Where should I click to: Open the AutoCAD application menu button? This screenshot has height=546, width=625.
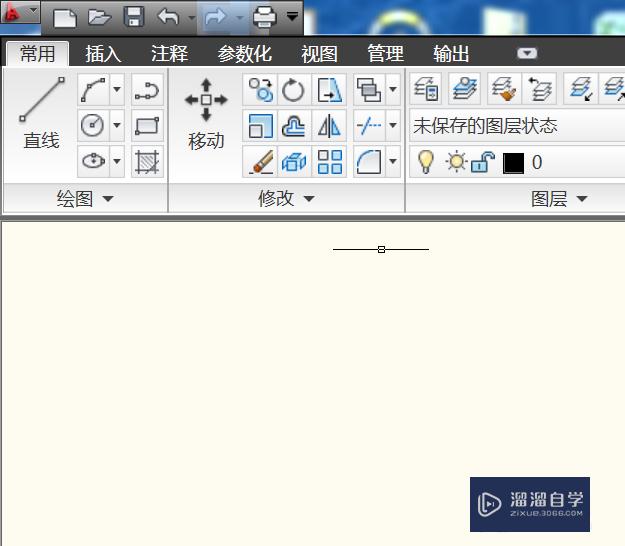tap(20, 12)
